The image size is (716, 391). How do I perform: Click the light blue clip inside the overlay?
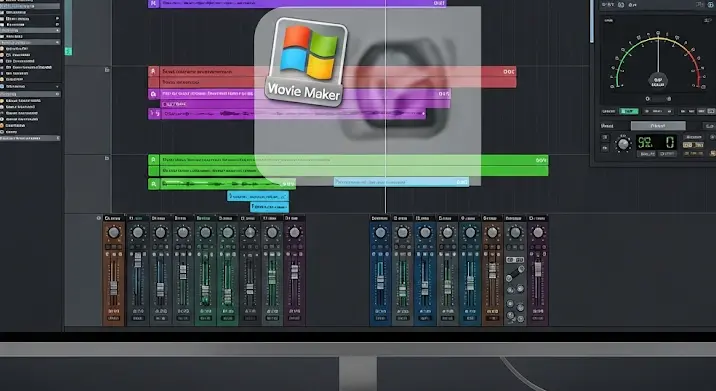click(401, 182)
